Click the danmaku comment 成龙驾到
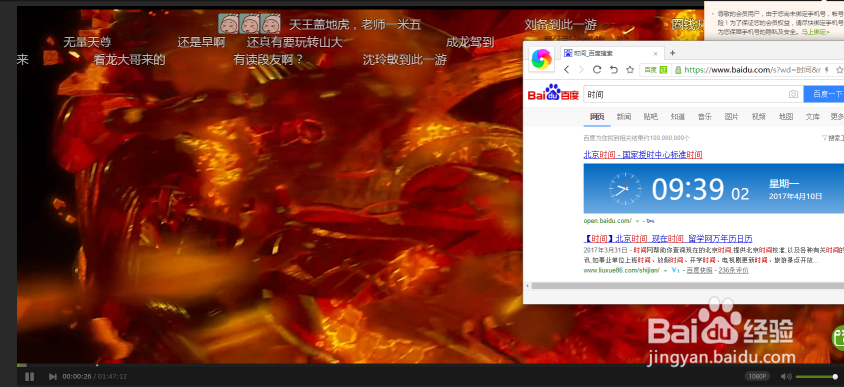 (470, 42)
